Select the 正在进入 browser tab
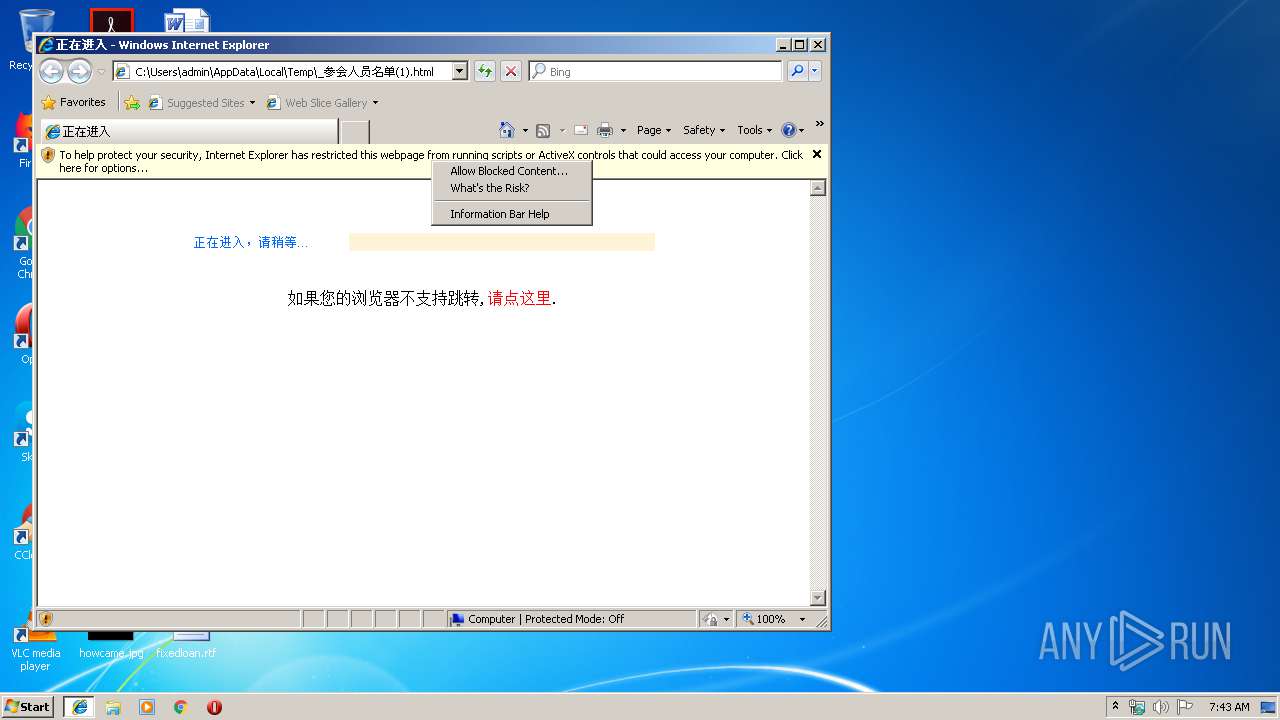The height and width of the screenshot is (720, 1280). click(x=190, y=131)
